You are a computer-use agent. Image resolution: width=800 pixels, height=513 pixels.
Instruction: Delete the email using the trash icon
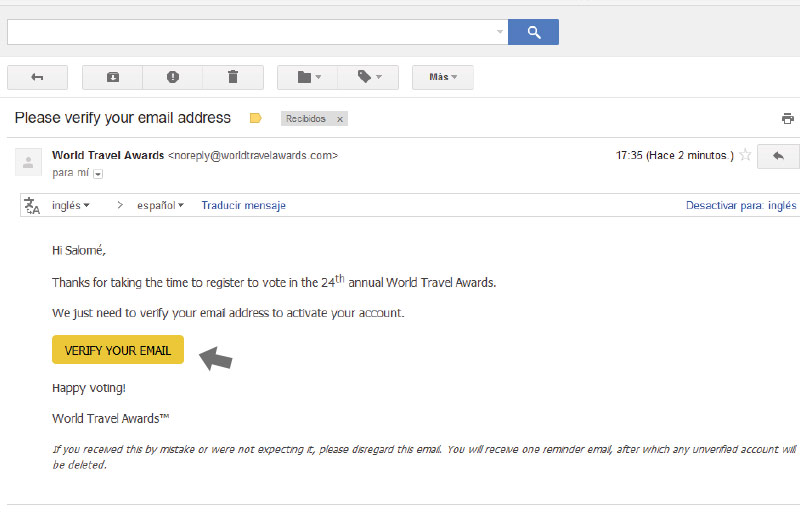pos(233,77)
